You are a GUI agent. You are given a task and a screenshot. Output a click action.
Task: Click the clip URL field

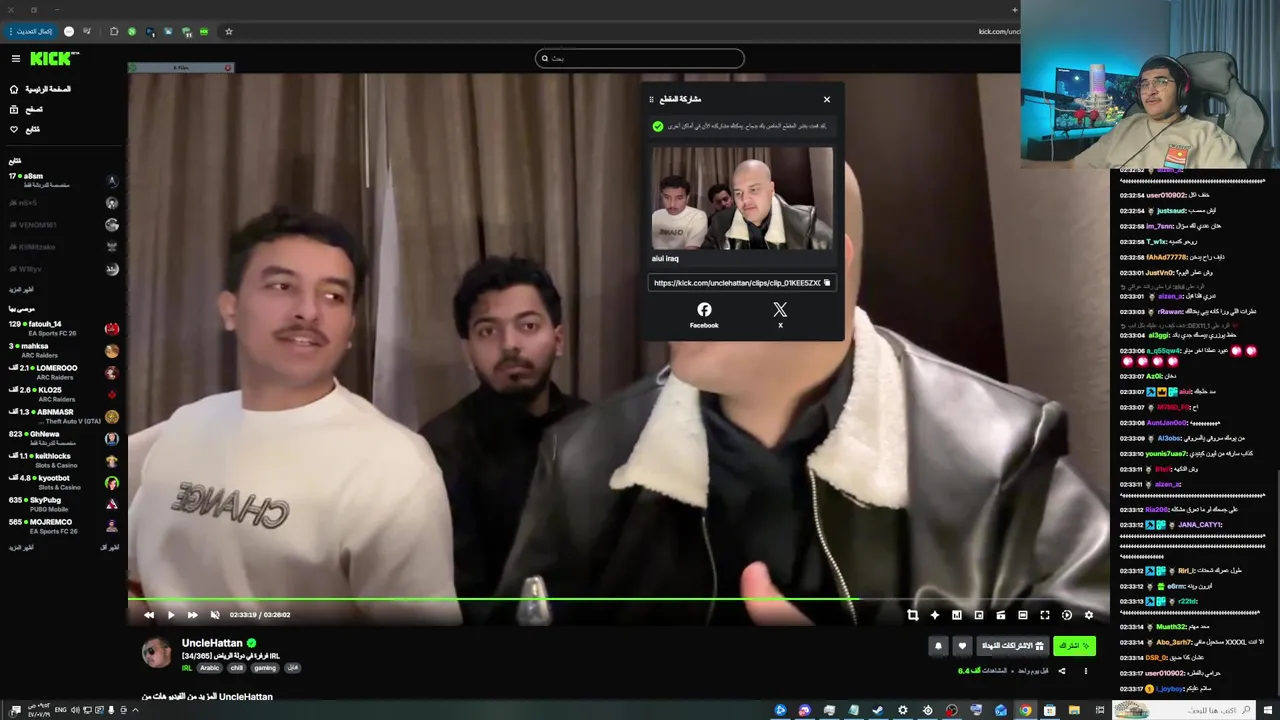point(741,283)
